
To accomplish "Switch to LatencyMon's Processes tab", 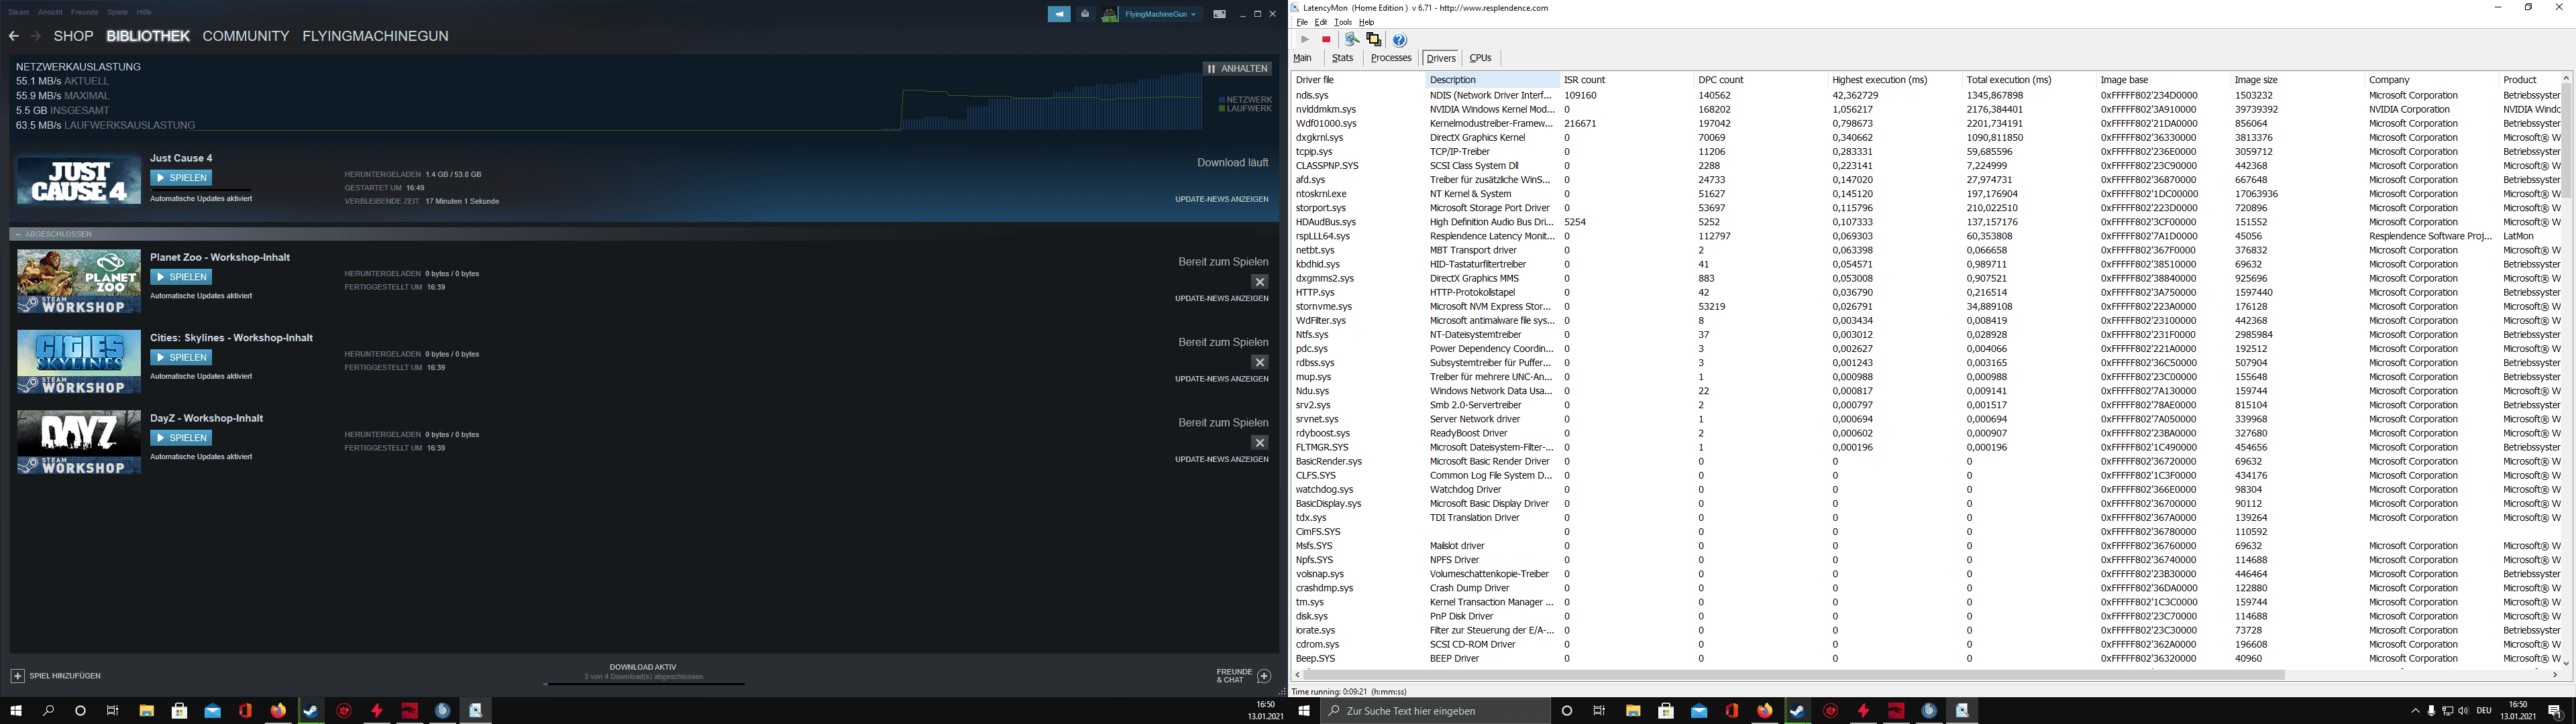I will [x=1391, y=58].
